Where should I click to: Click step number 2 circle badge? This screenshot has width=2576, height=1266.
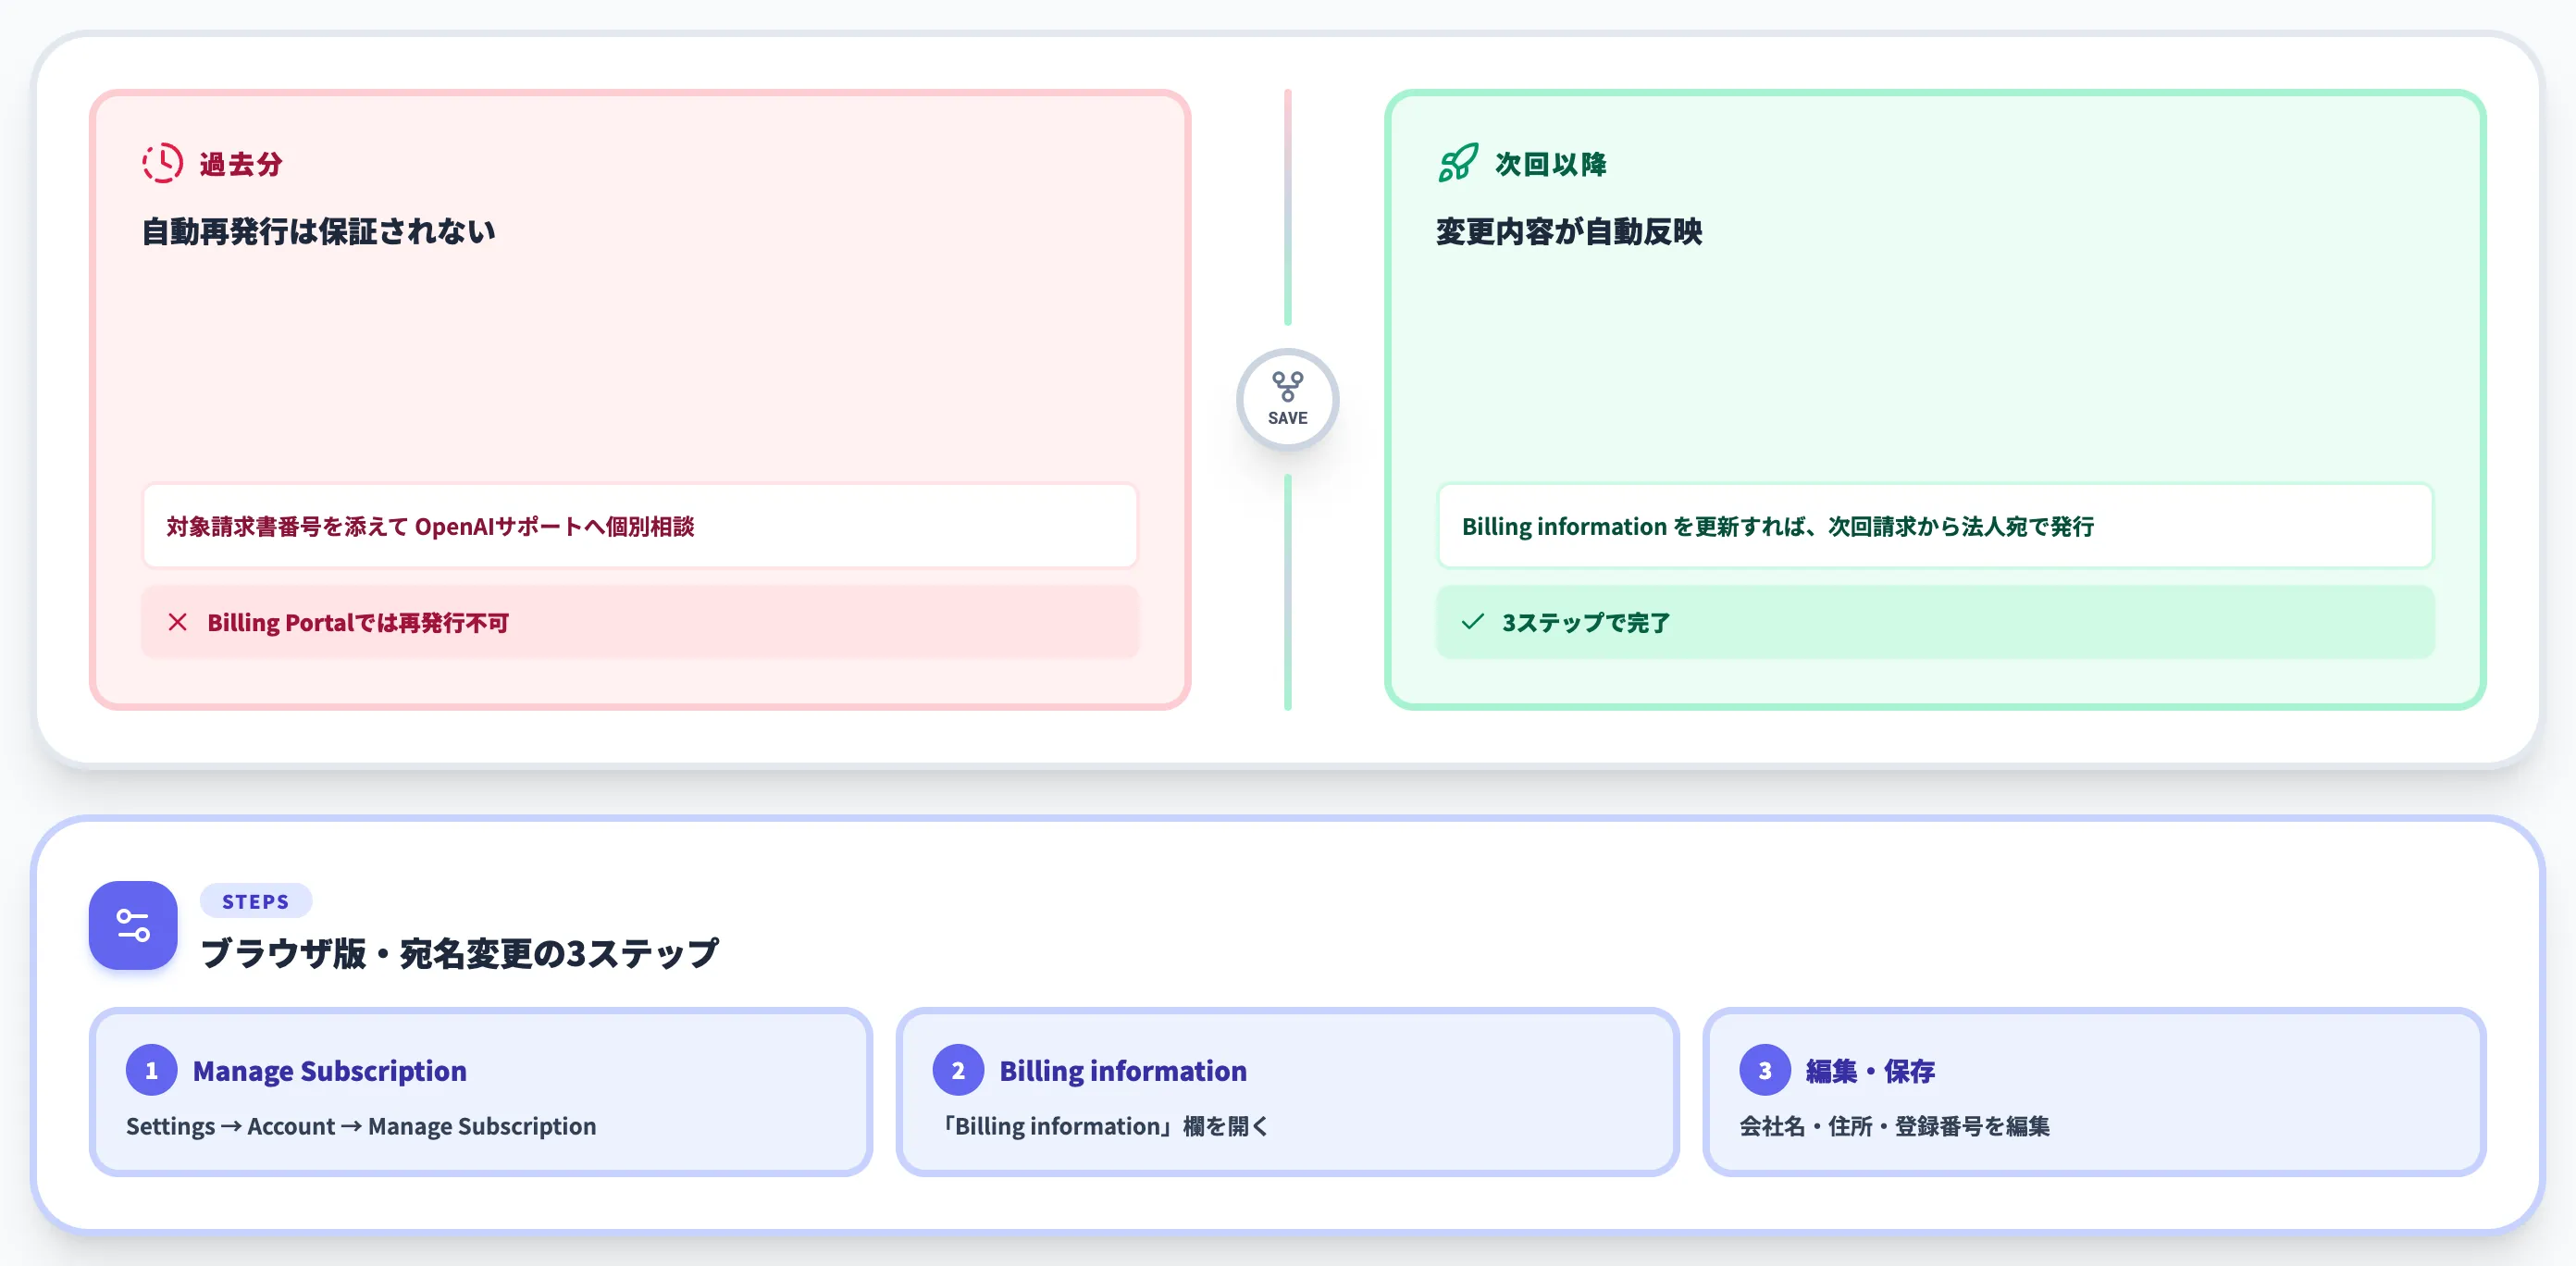(958, 1070)
